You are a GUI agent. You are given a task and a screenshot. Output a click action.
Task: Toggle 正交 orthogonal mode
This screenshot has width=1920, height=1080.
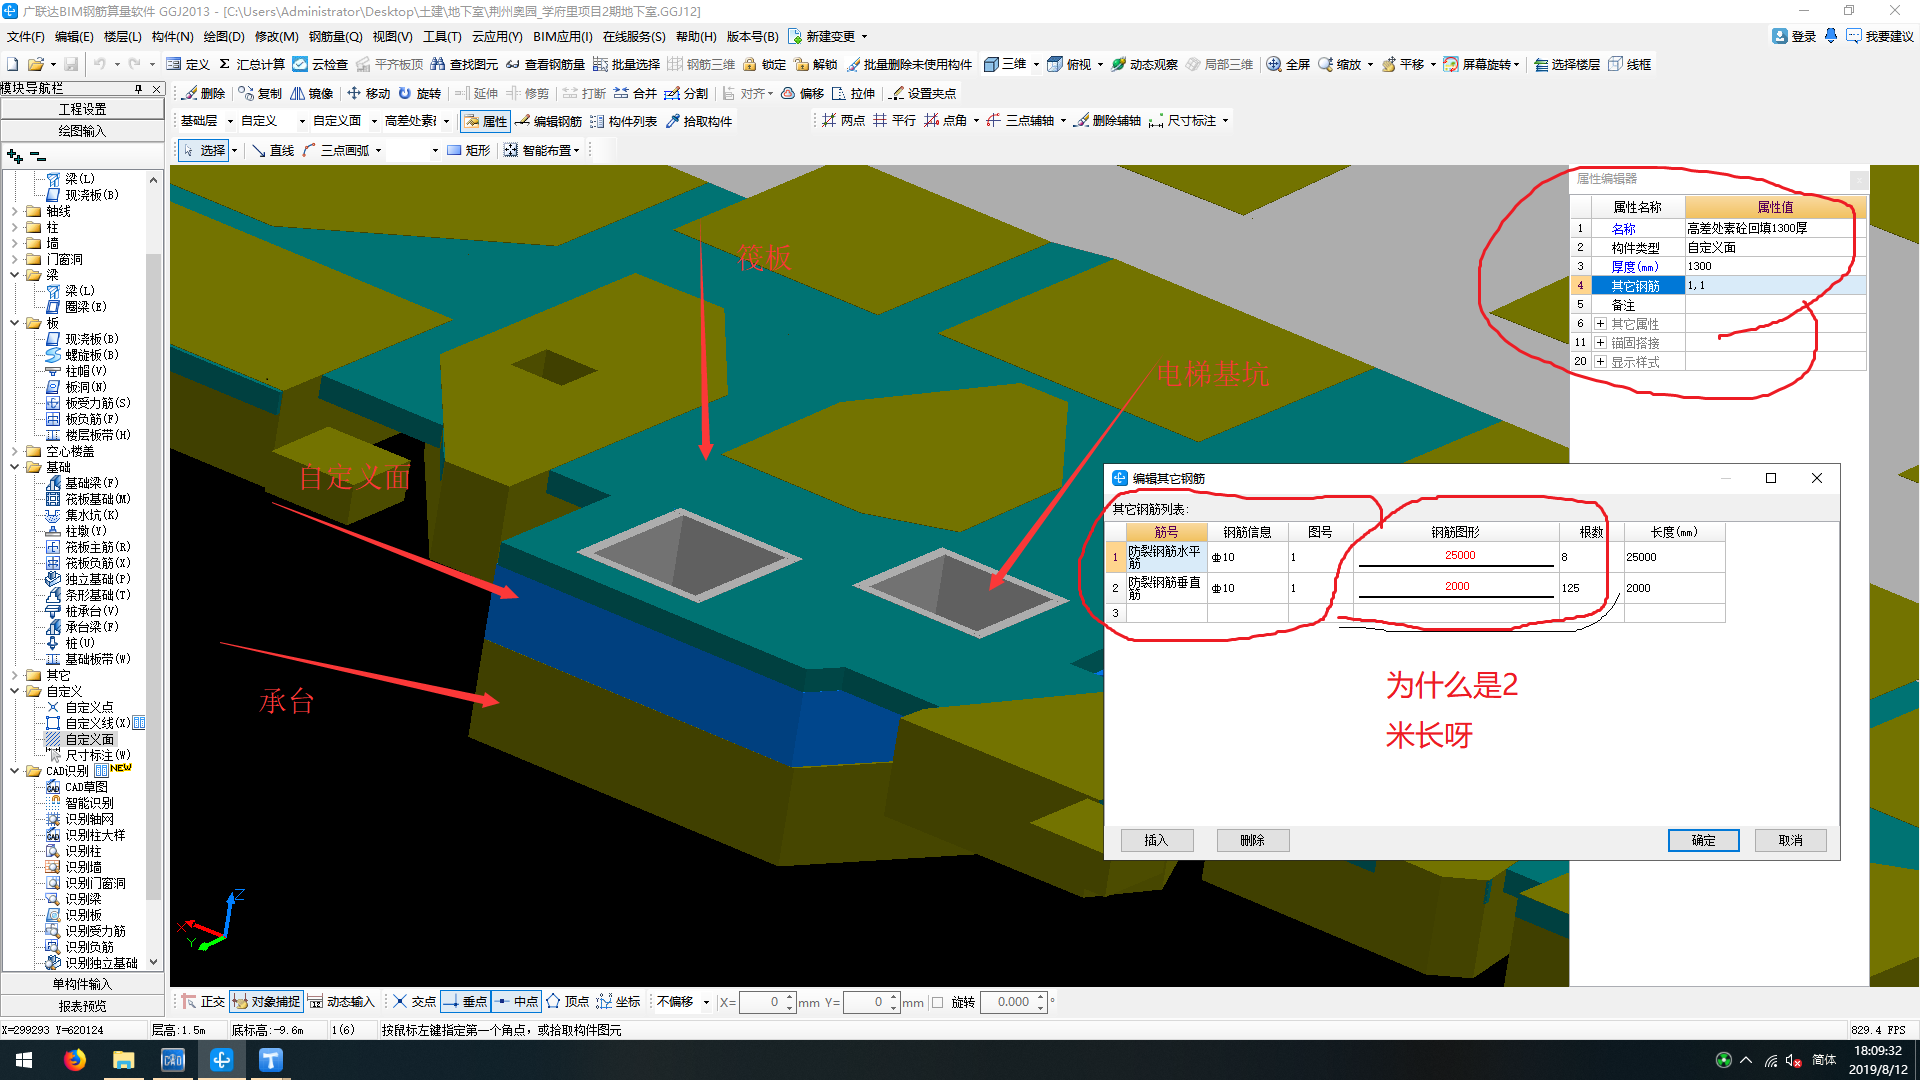(203, 1001)
